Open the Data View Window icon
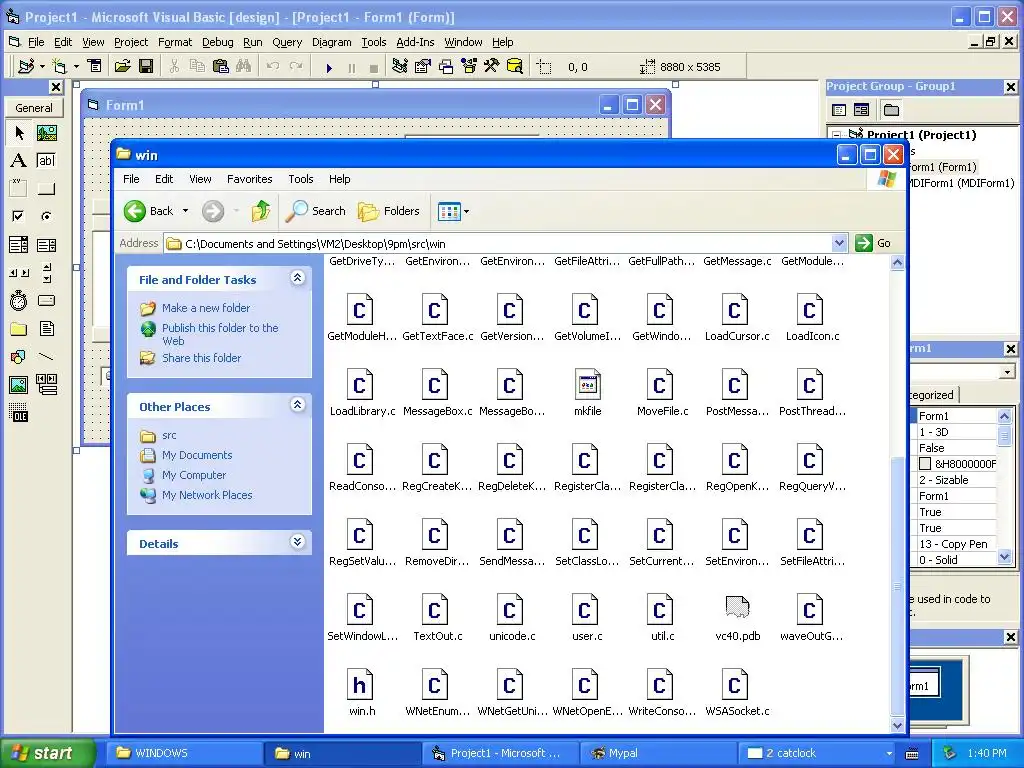Screen dimensions: 1024x768 tap(515, 66)
